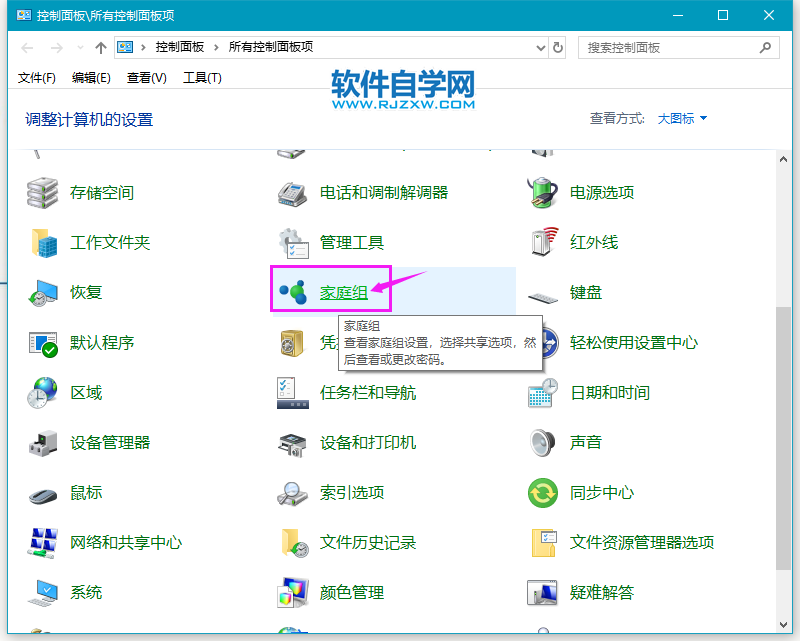
Task: Open the 工具(T) menu
Action: (x=202, y=78)
